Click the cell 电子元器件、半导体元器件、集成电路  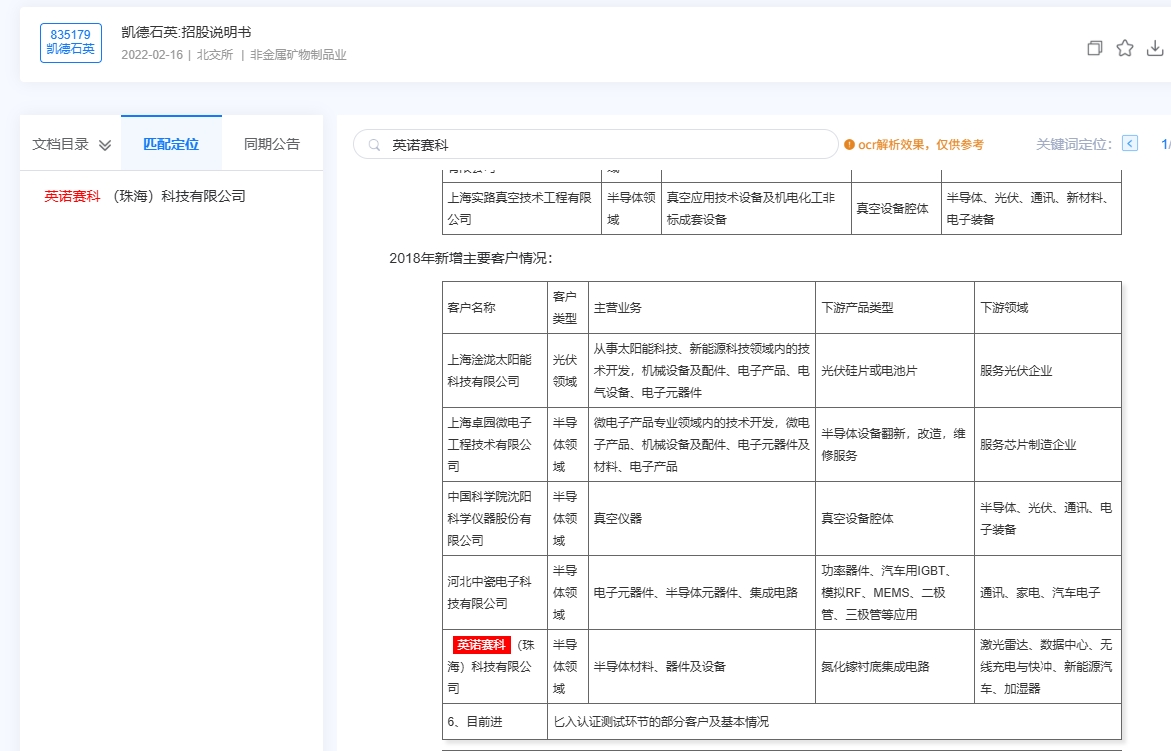701,592
